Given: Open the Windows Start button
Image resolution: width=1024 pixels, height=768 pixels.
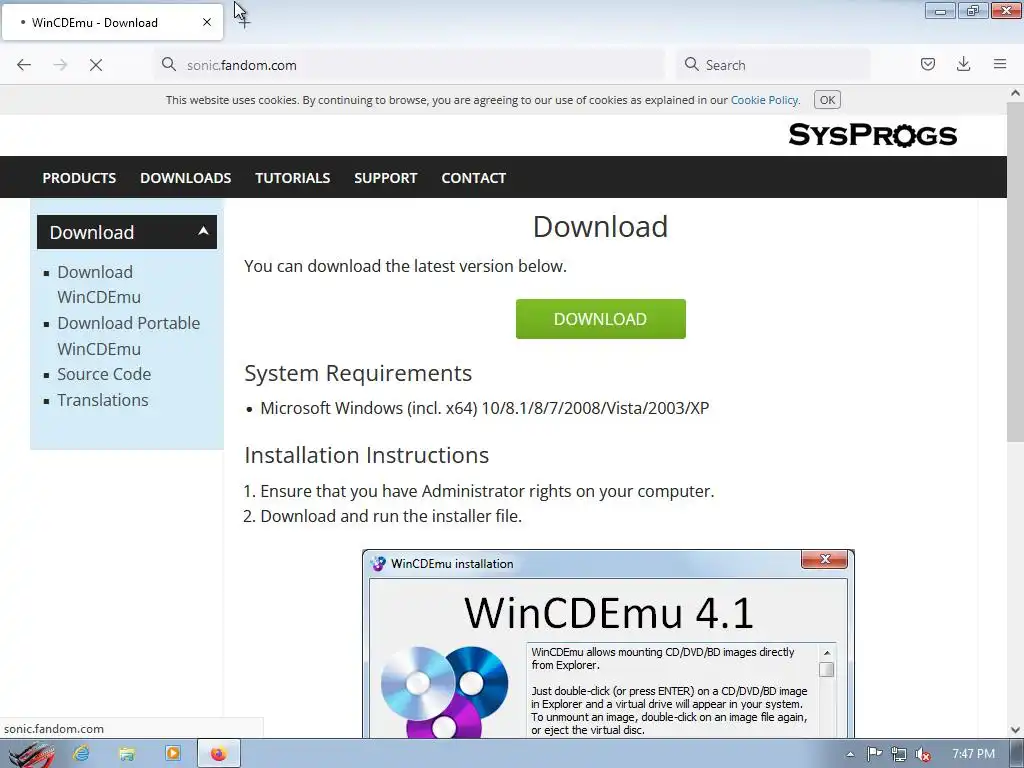Looking at the screenshot, I should pos(30,754).
